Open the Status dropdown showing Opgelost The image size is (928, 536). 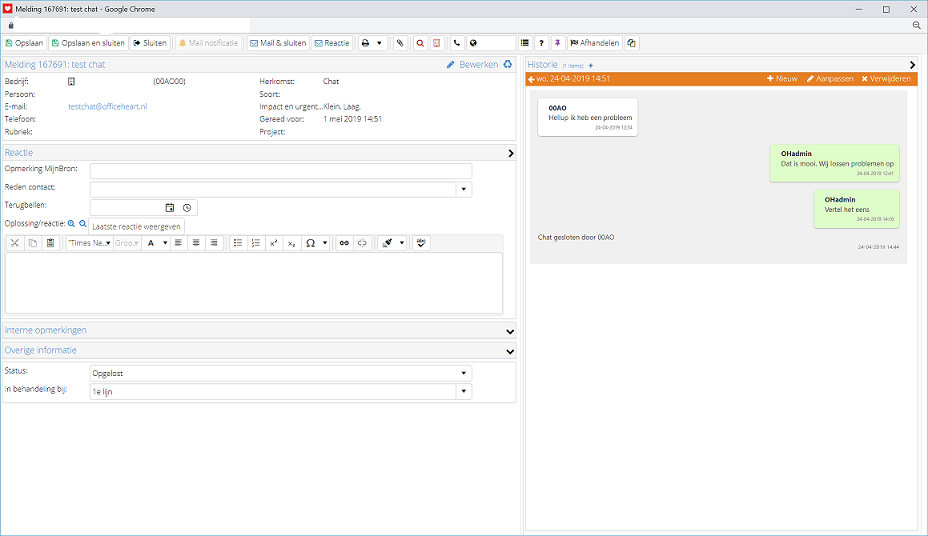pyautogui.click(x=281, y=373)
